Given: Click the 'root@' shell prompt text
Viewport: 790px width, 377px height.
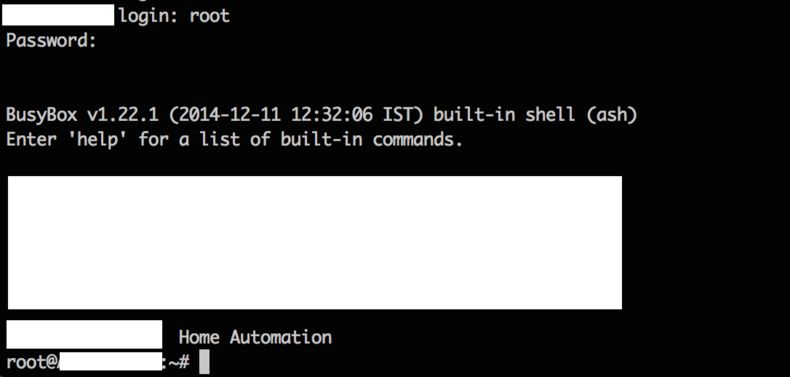Looking at the screenshot, I should (x=32, y=362).
